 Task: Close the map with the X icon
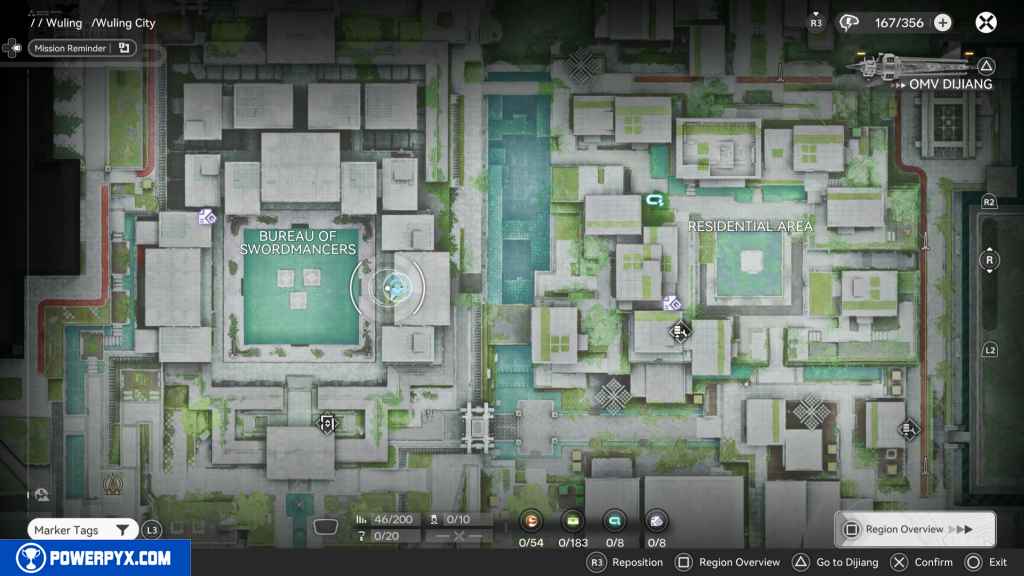pyautogui.click(x=986, y=22)
